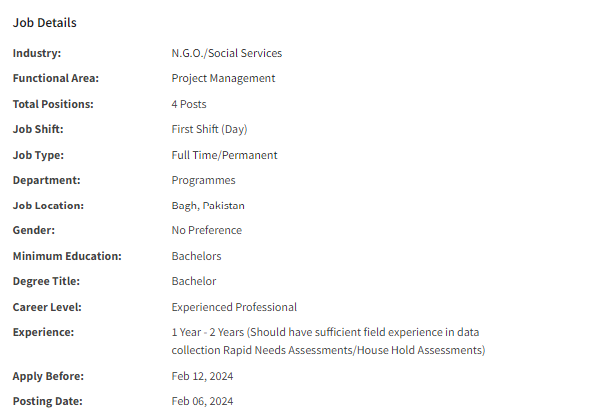The width and height of the screenshot is (591, 414).
Task: Click the Bagh, Pakistan job location
Action: [x=208, y=205]
